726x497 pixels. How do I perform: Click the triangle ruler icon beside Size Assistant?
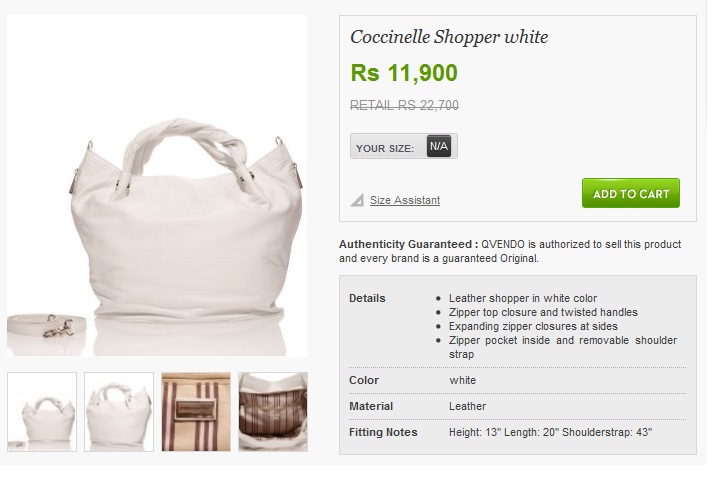(357, 200)
